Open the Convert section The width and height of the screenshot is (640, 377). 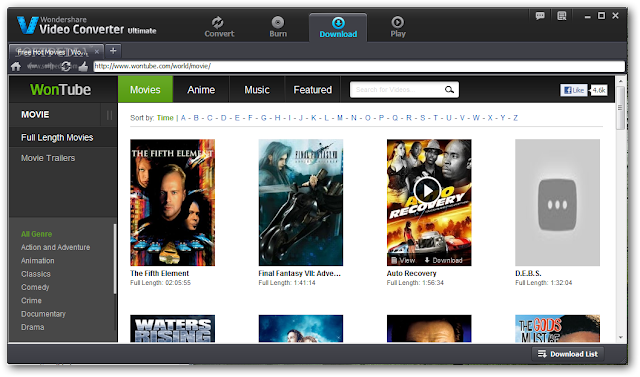[x=219, y=27]
